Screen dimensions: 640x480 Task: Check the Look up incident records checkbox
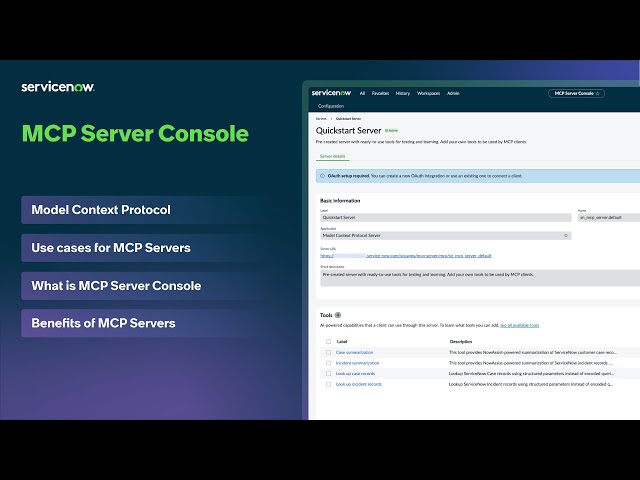tap(329, 384)
